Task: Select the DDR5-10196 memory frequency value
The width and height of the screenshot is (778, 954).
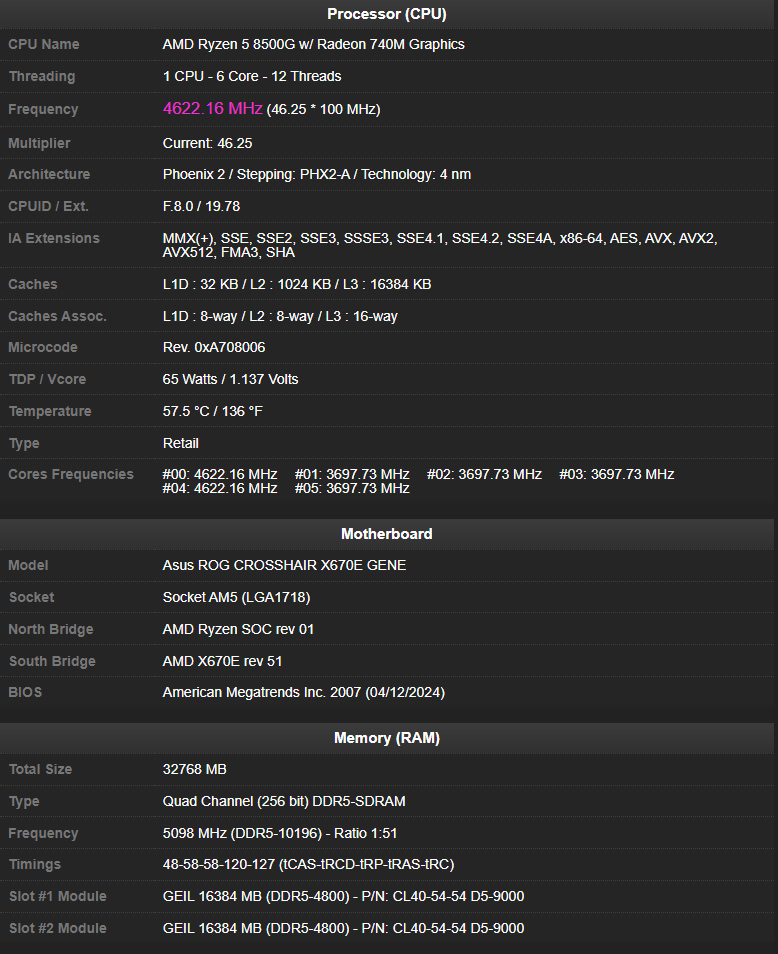Action: (280, 833)
